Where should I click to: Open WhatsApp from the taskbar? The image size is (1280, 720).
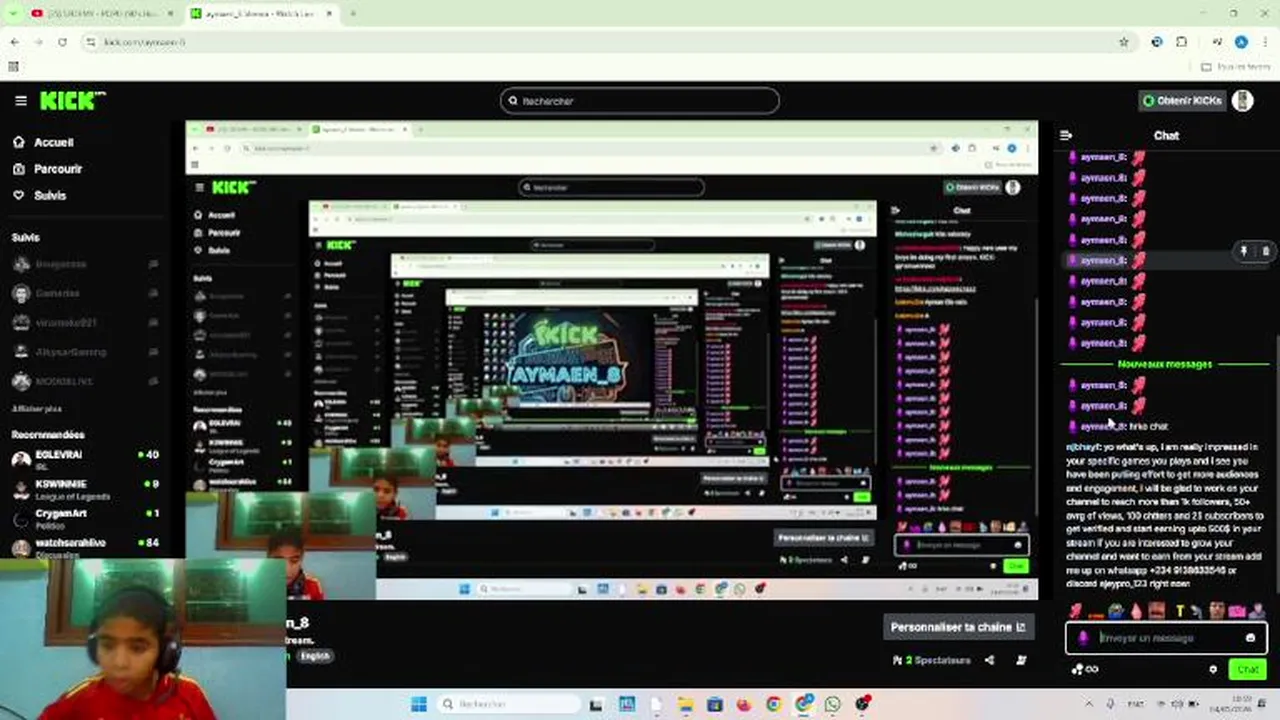coord(833,704)
